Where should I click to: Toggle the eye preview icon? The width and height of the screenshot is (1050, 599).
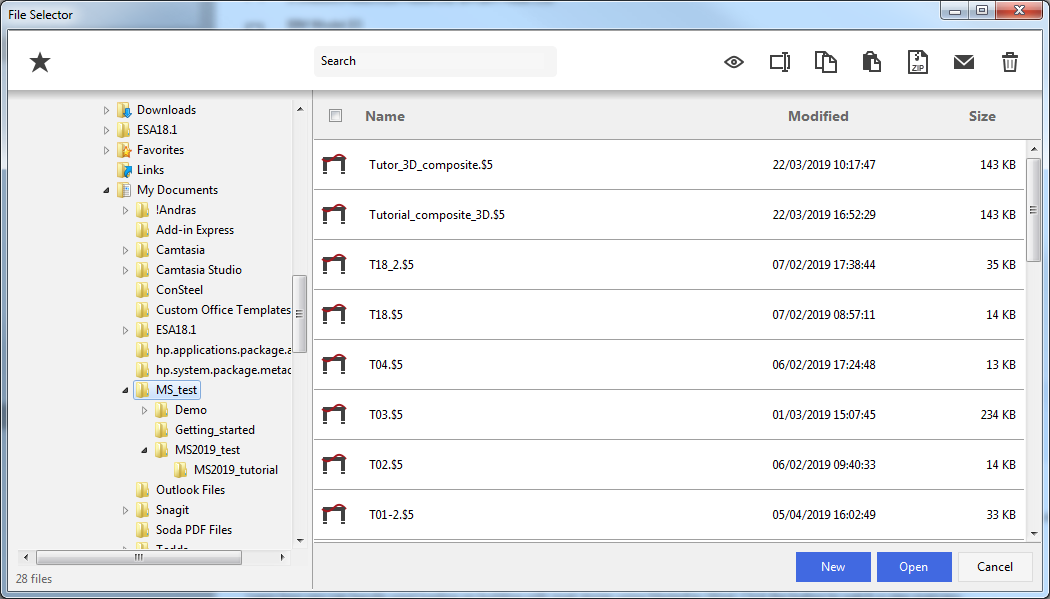[734, 62]
